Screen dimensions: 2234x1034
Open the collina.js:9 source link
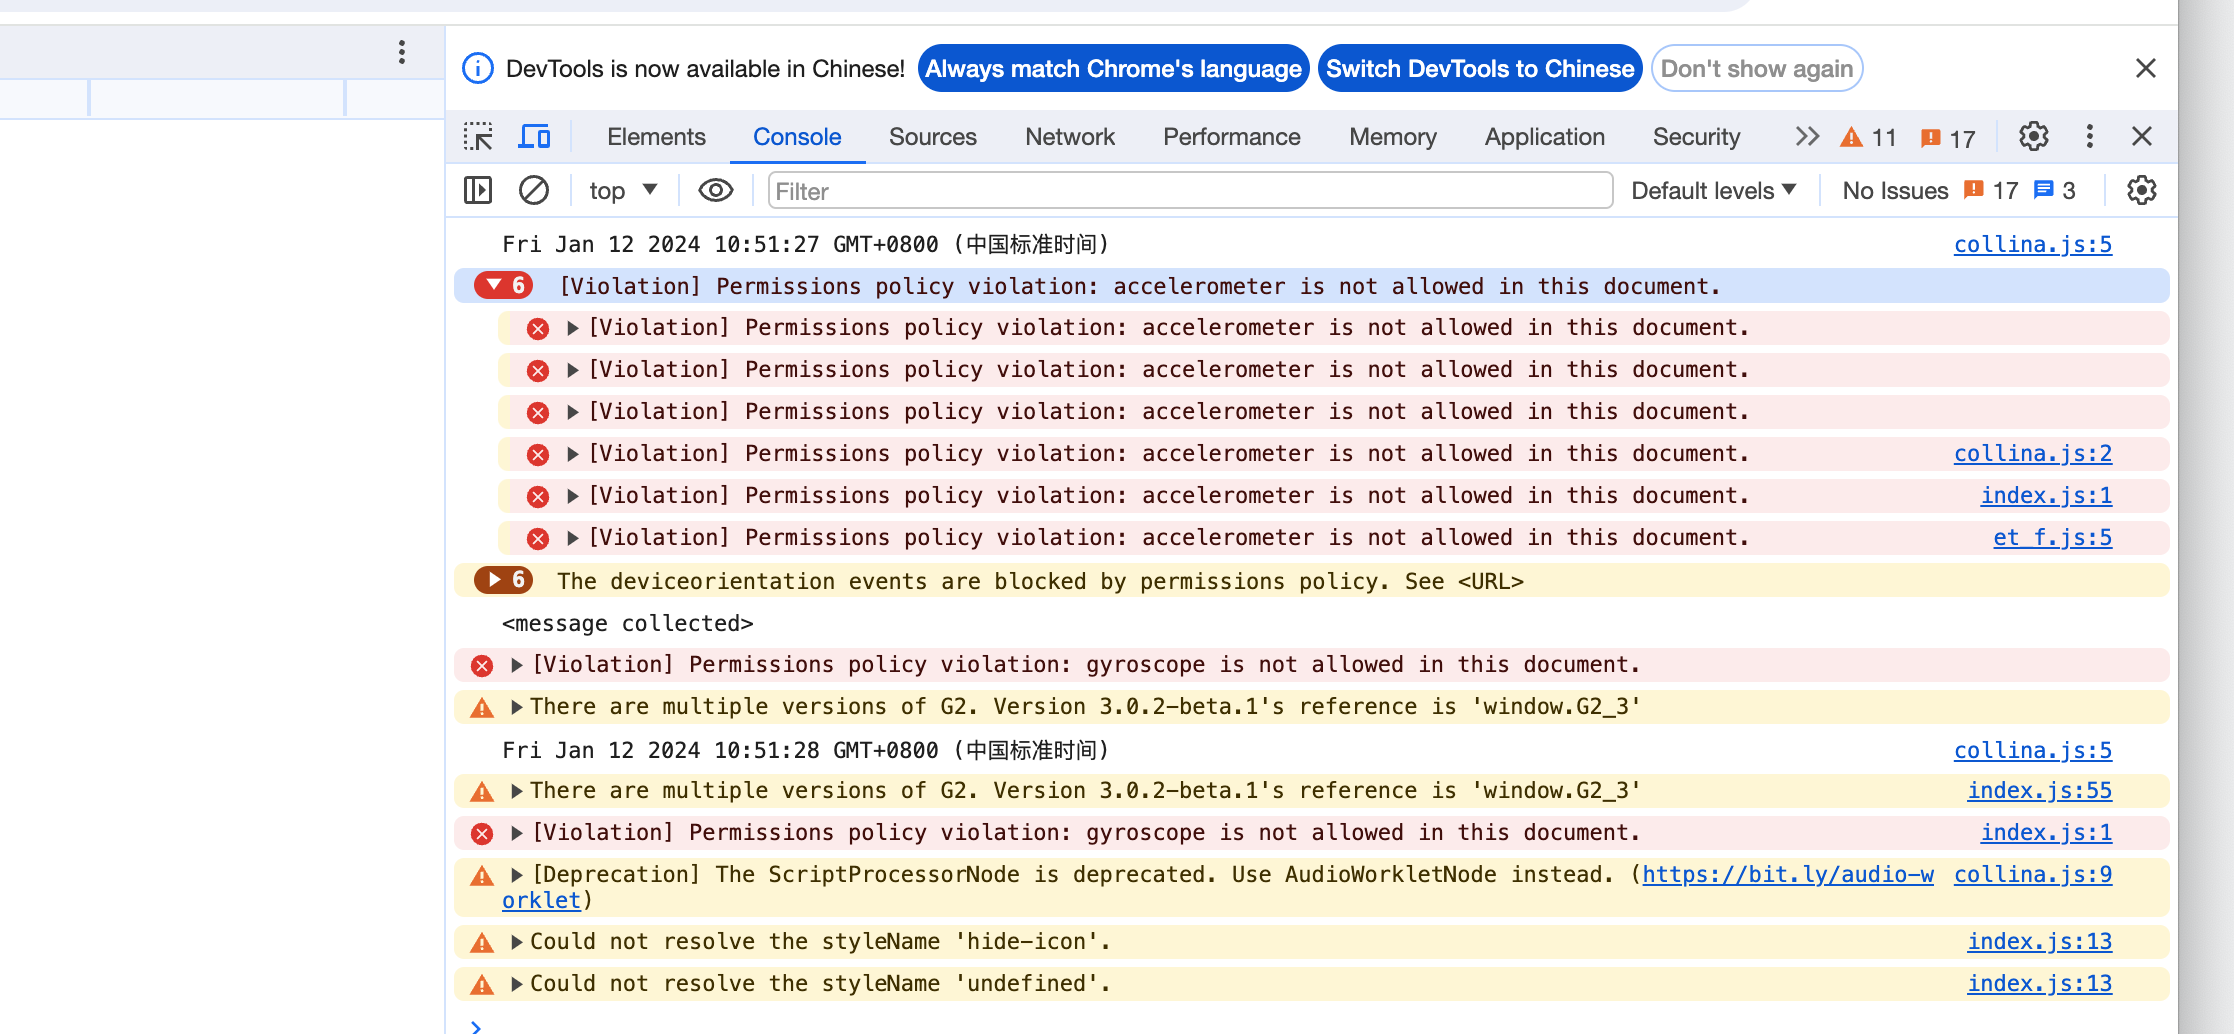click(2033, 874)
